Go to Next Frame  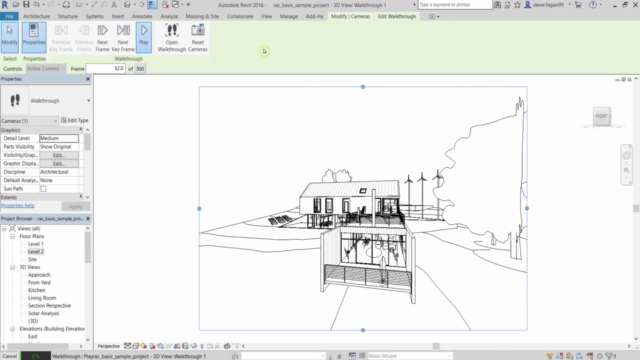coord(102,38)
